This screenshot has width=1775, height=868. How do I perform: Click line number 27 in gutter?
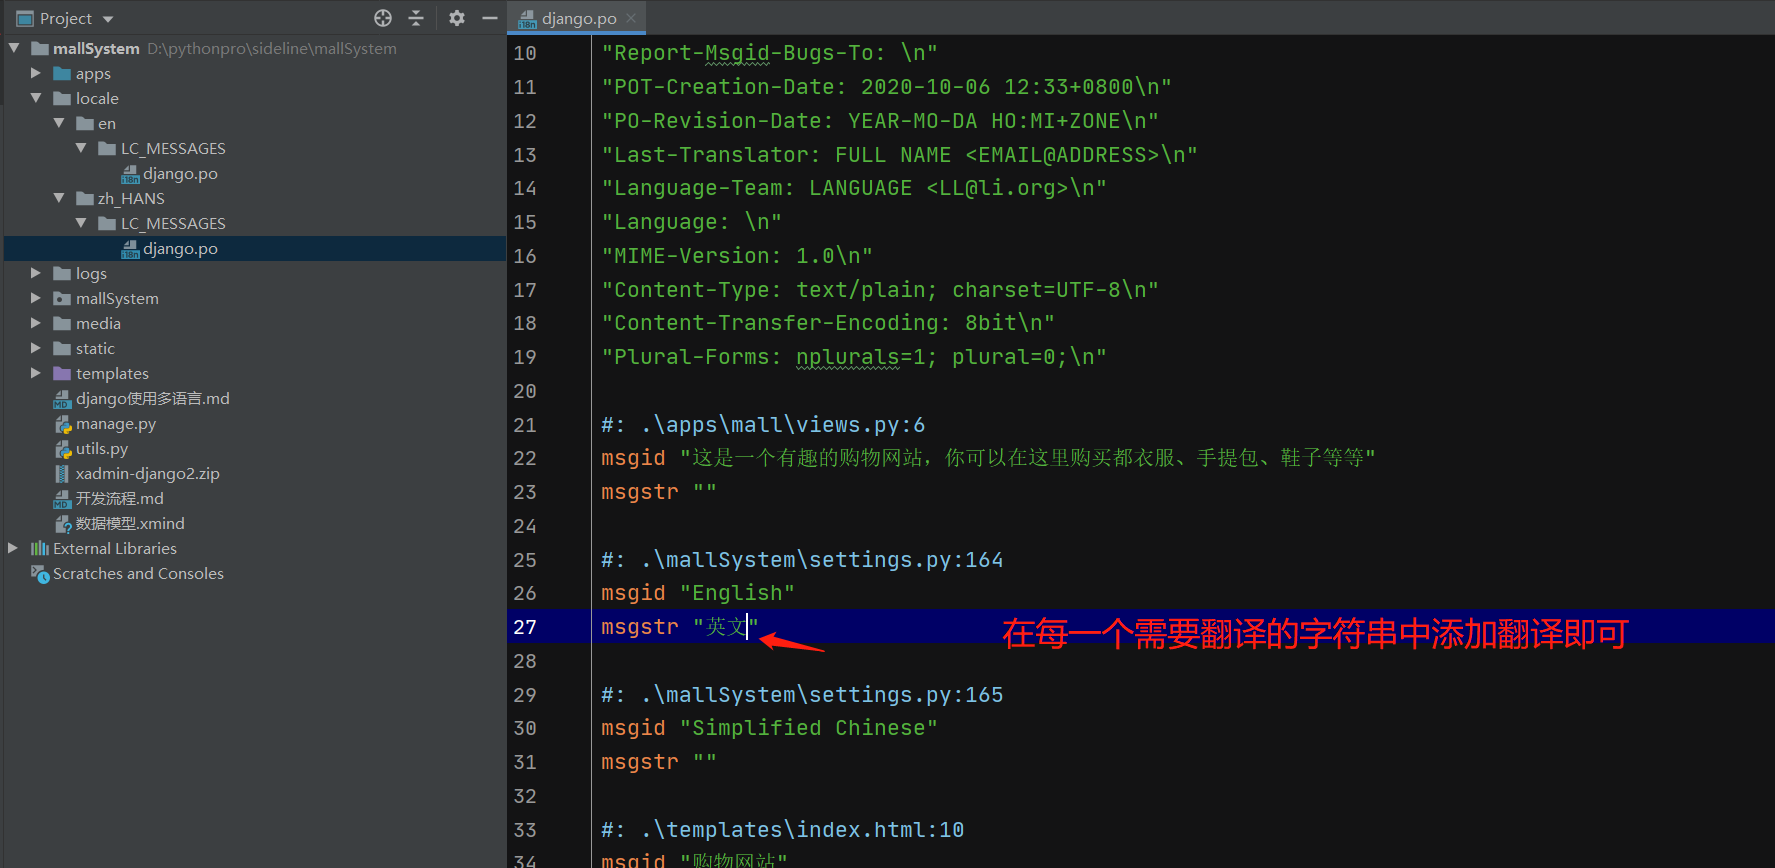pos(525,627)
